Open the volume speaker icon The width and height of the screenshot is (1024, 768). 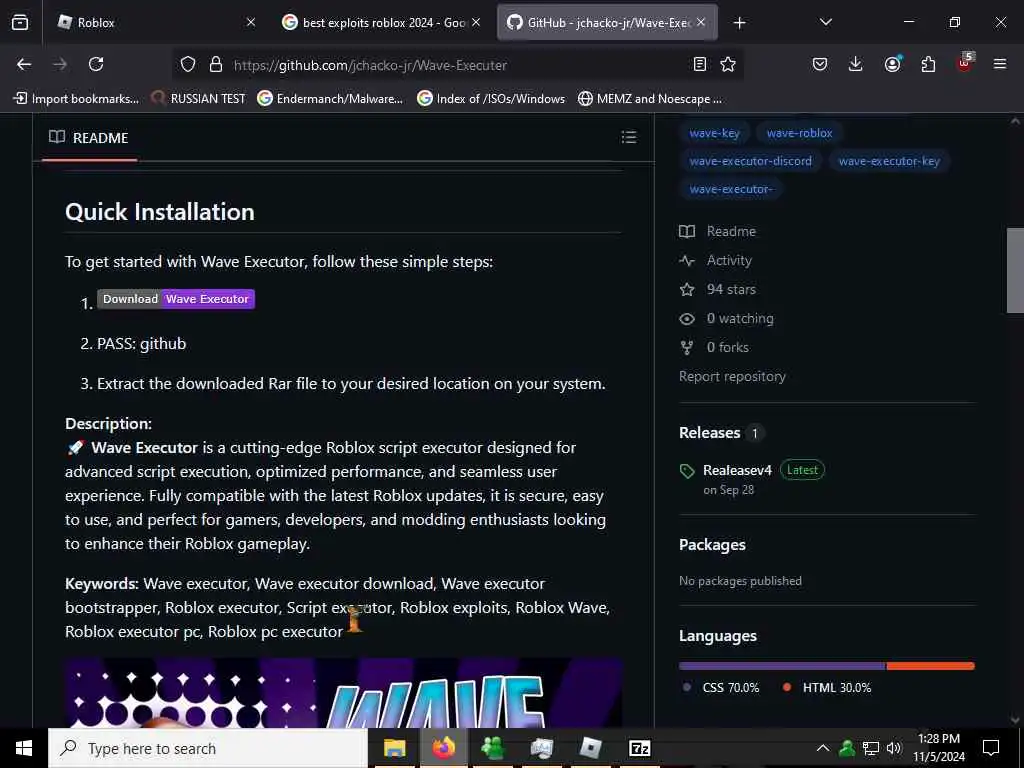pos(894,748)
